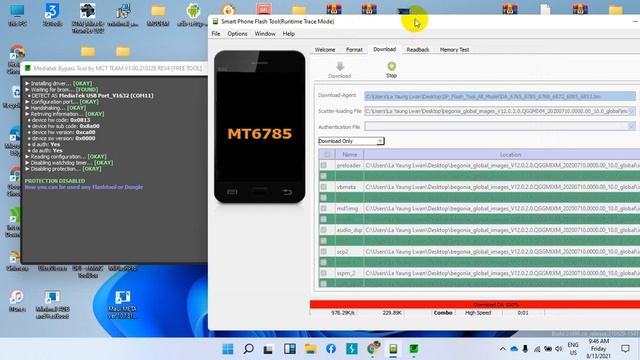Click the preloader location path cell
Image resolution: width=640 pixels, height=360 pixels.
[502, 165]
